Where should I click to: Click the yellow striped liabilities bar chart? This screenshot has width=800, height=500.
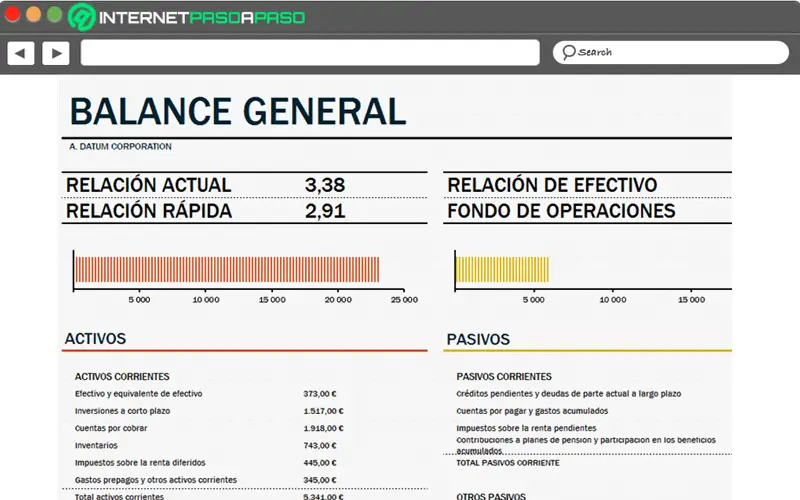pos(503,269)
